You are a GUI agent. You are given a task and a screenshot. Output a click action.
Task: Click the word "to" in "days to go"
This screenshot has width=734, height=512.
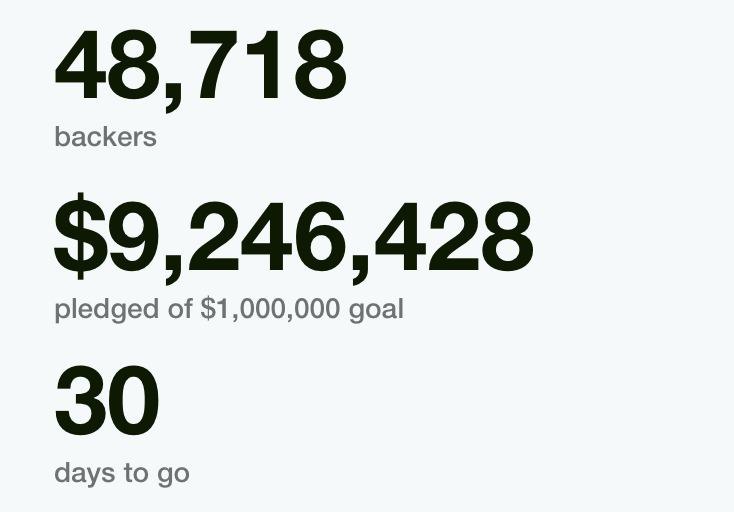coord(136,473)
